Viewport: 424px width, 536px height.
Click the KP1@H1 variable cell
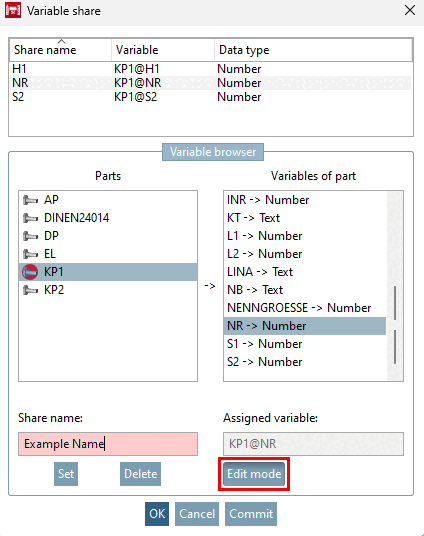pyautogui.click(x=137, y=69)
